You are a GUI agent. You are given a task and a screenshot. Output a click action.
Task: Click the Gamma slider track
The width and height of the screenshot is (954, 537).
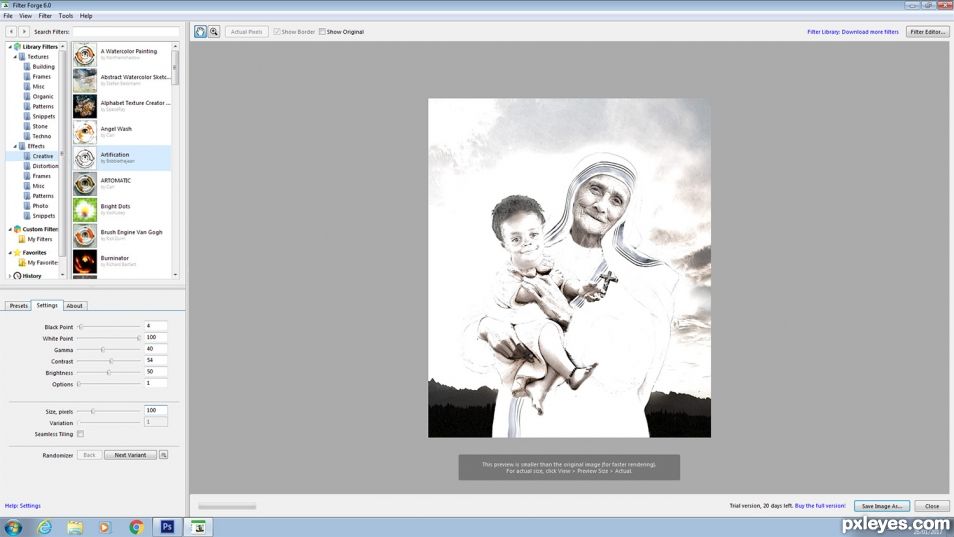click(x=109, y=350)
